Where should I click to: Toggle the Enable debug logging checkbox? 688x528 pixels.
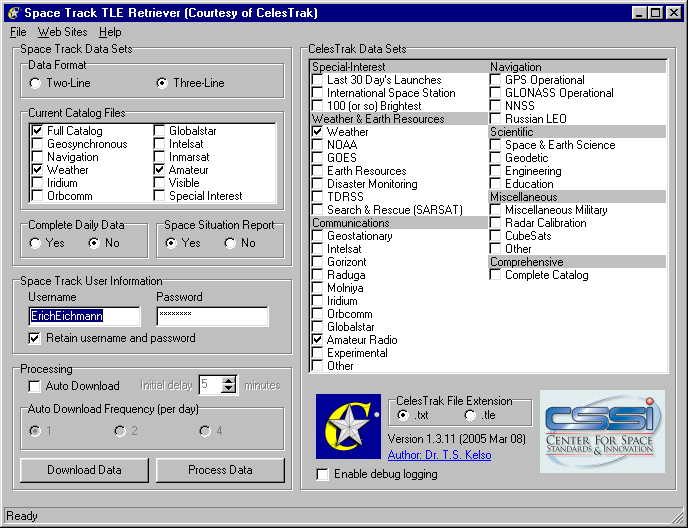(x=322, y=474)
